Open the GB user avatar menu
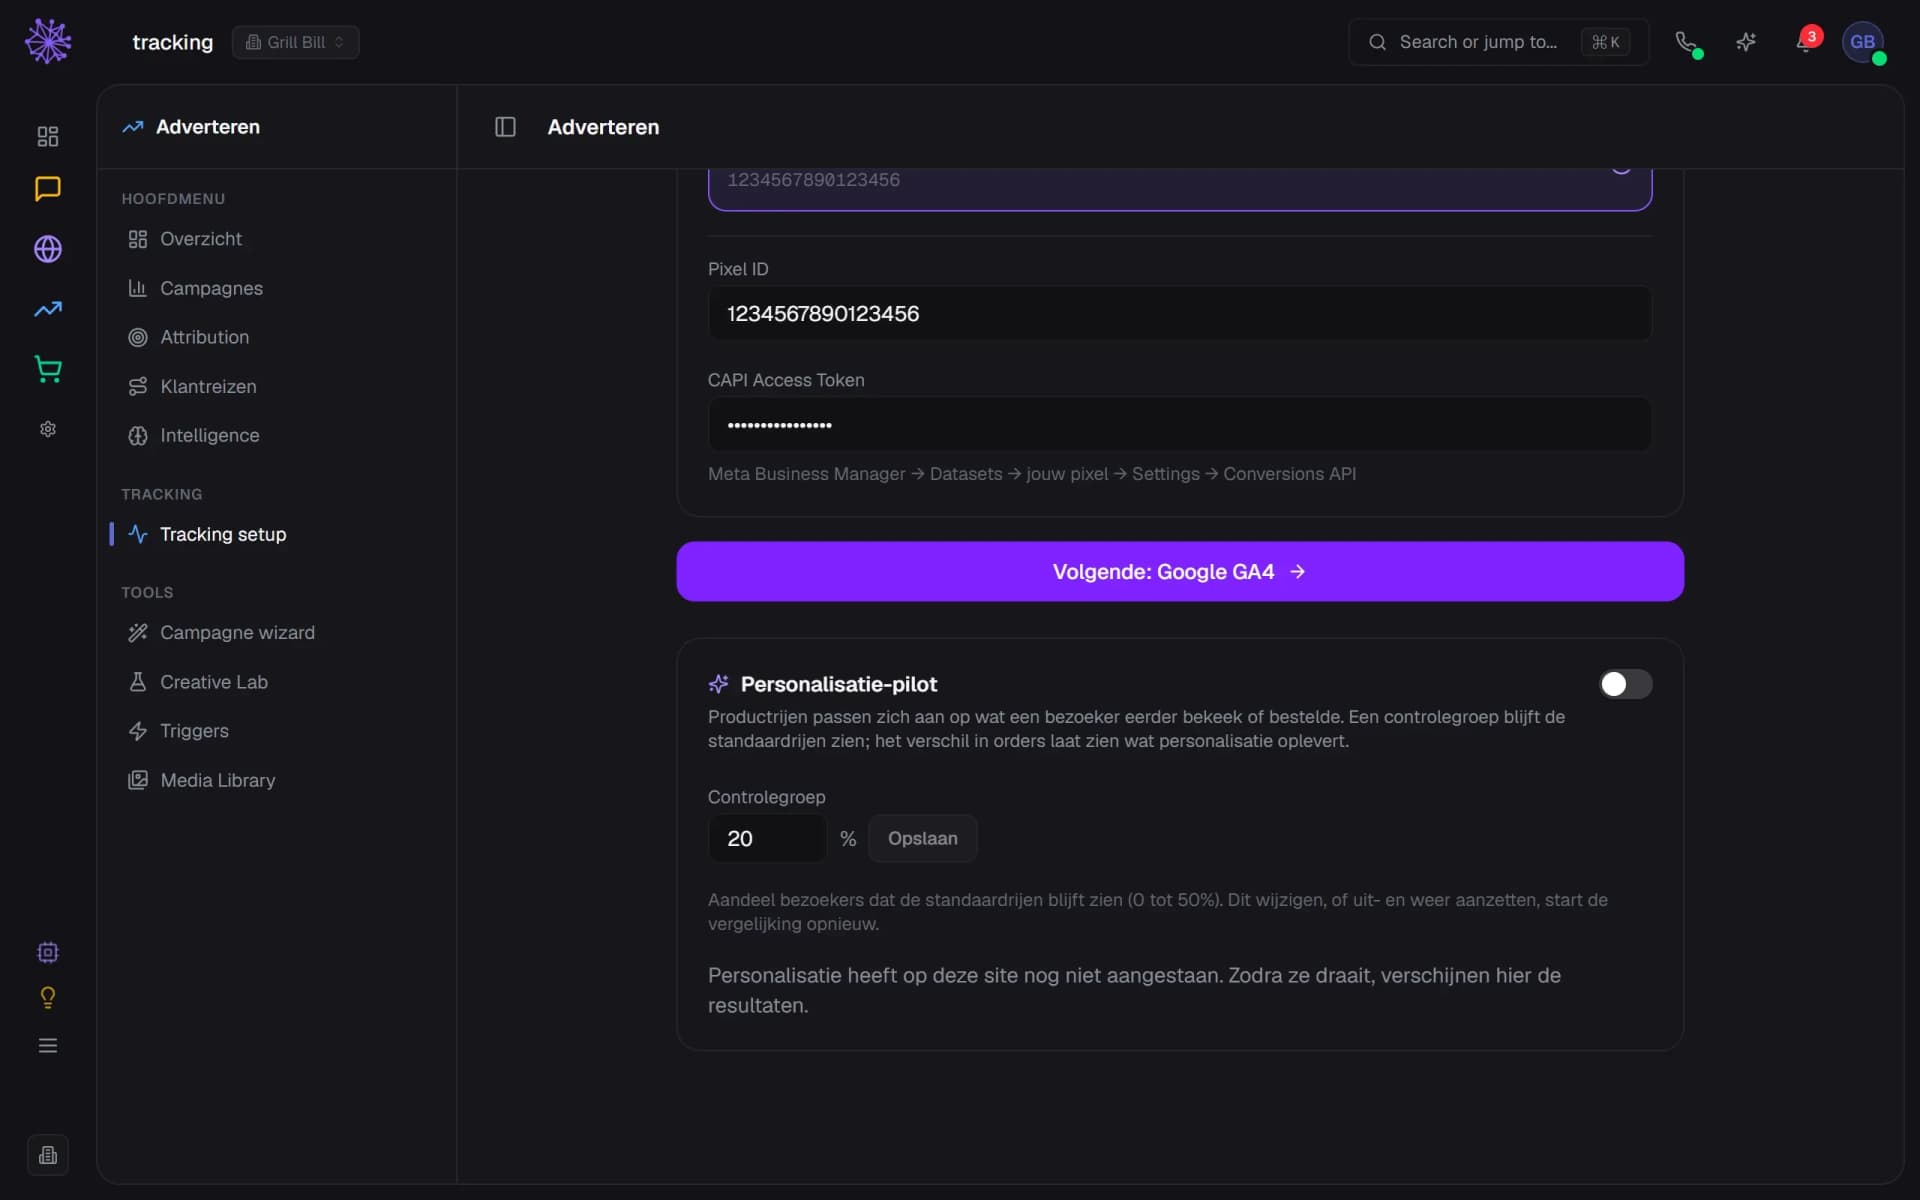 click(1863, 42)
